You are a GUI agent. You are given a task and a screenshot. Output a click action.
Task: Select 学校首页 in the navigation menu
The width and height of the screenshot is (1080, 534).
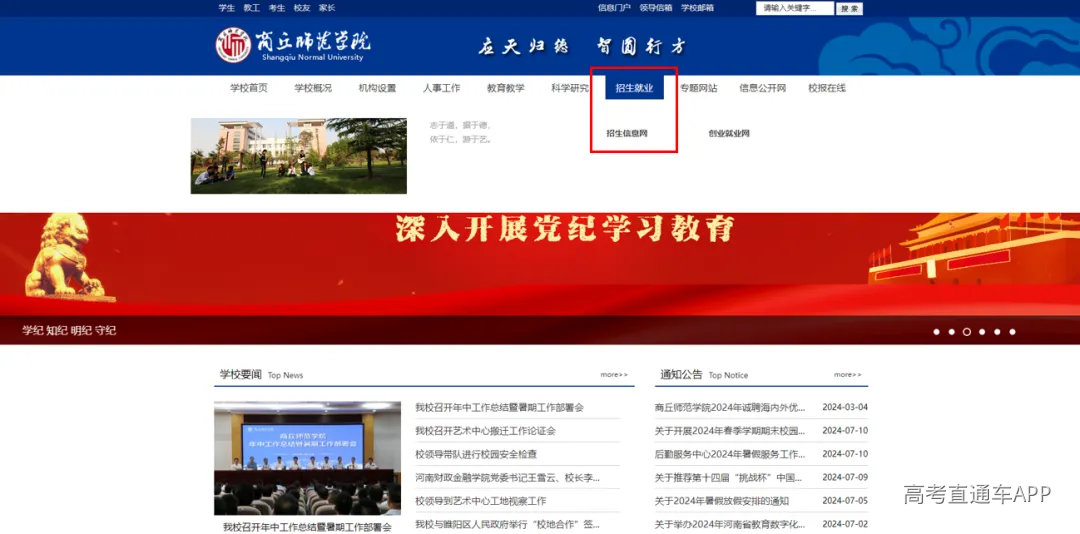pos(249,88)
